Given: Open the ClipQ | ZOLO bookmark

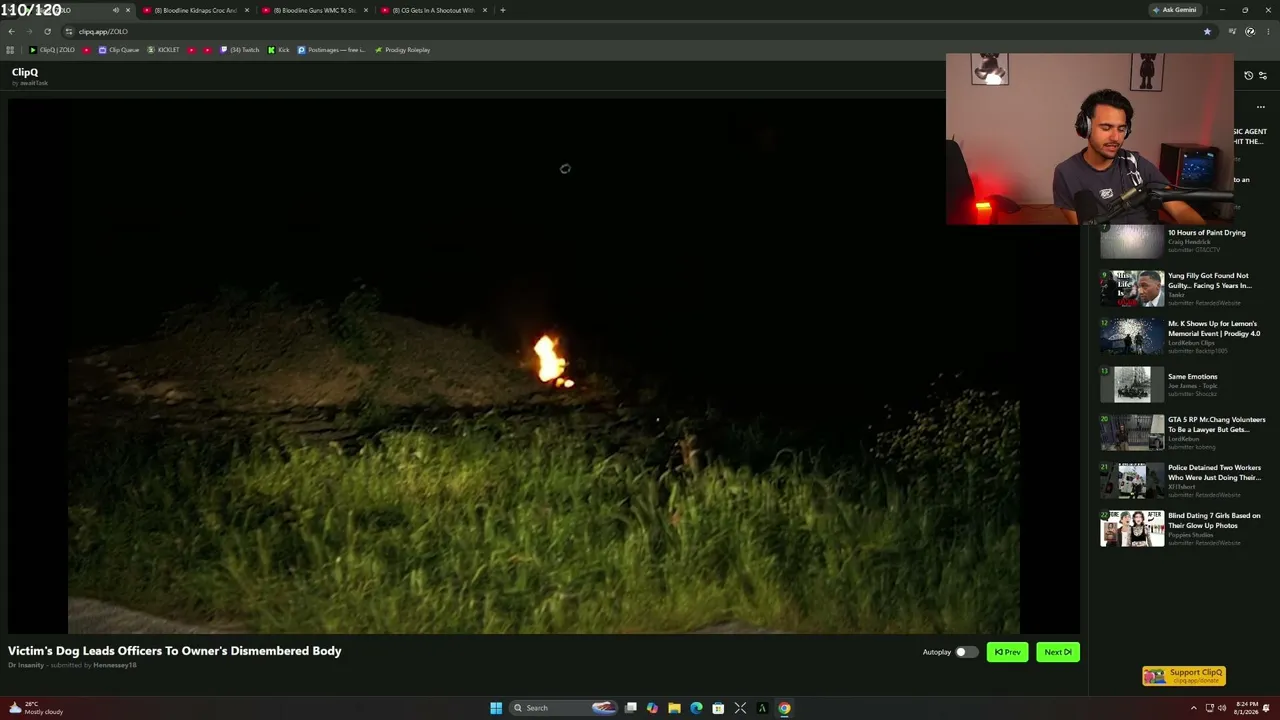Looking at the screenshot, I should click(52, 50).
